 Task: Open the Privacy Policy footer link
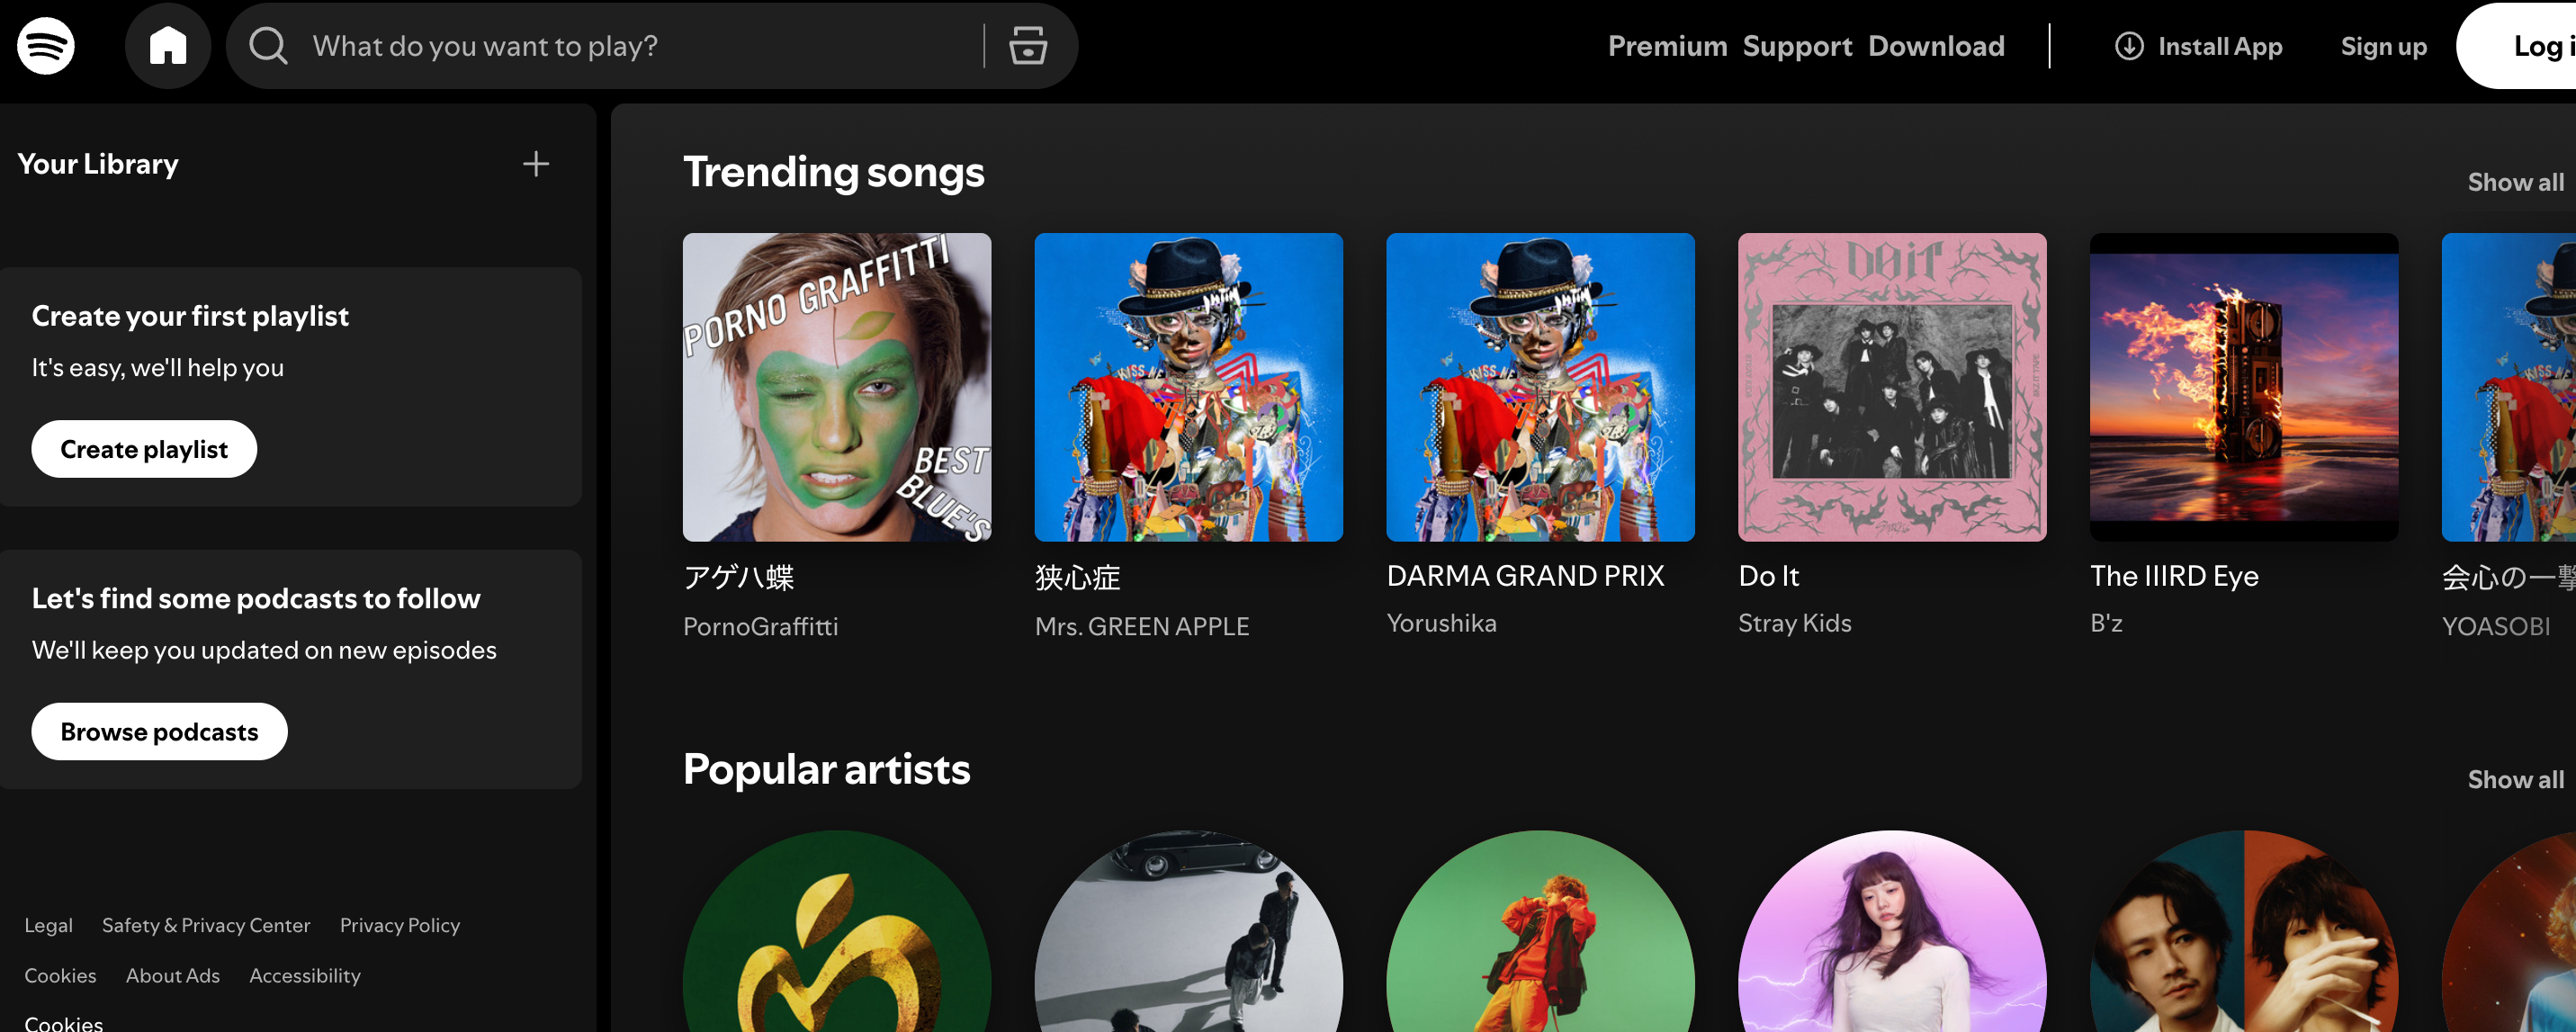click(400, 925)
